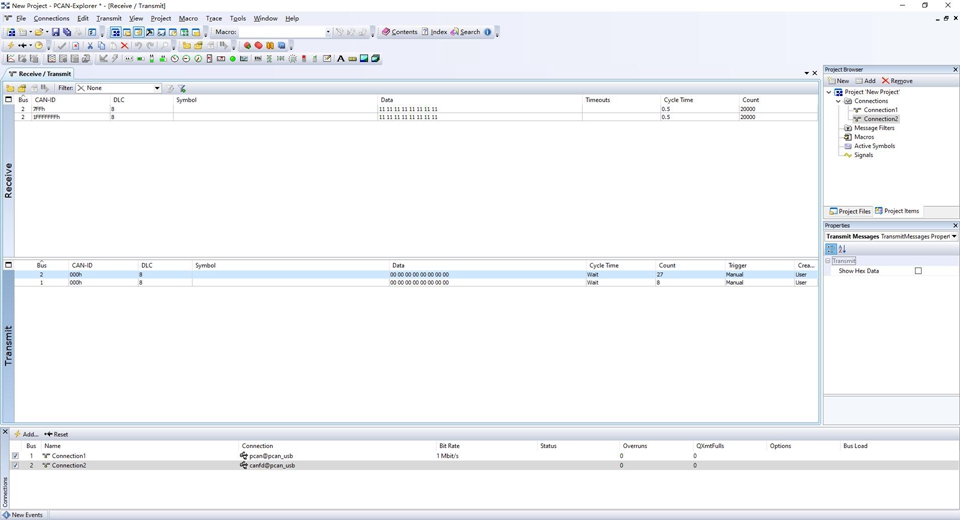The width and height of the screenshot is (960, 520).
Task: Collapse the Connections tree node
Action: pos(839,101)
